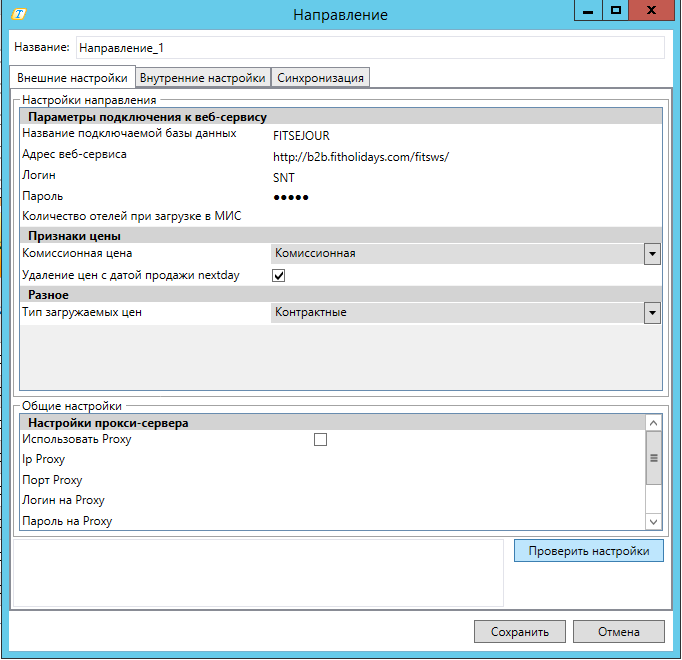Close the Направление dialog window
The height and width of the screenshot is (660, 682).
[653, 10]
